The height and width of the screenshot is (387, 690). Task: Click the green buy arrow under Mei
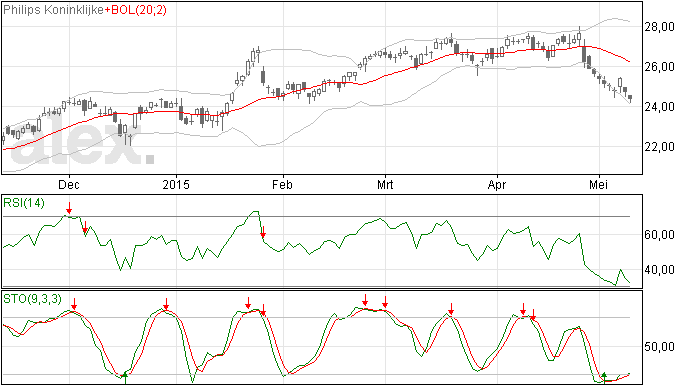point(605,377)
